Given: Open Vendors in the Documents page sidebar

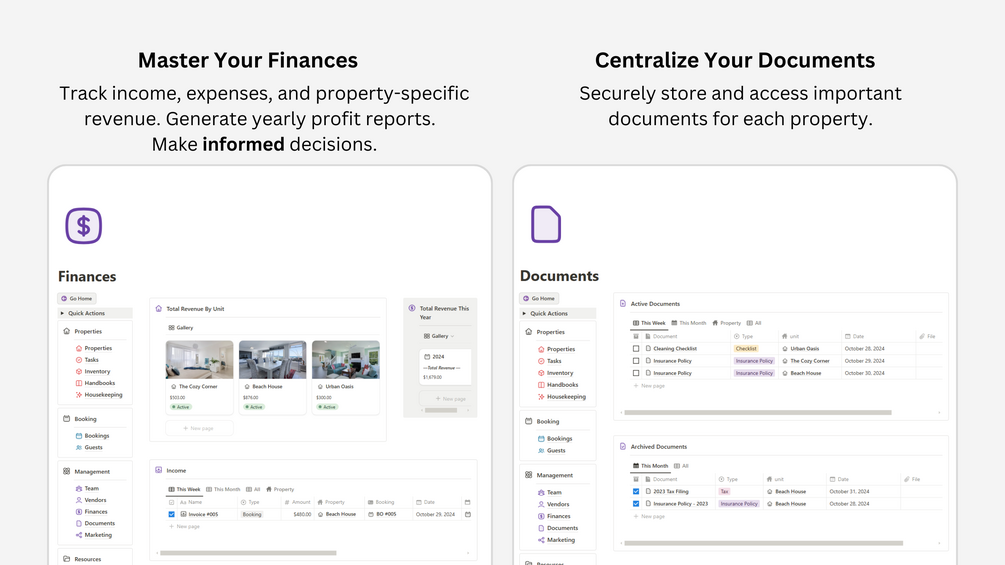Looking at the screenshot, I should pos(554,504).
